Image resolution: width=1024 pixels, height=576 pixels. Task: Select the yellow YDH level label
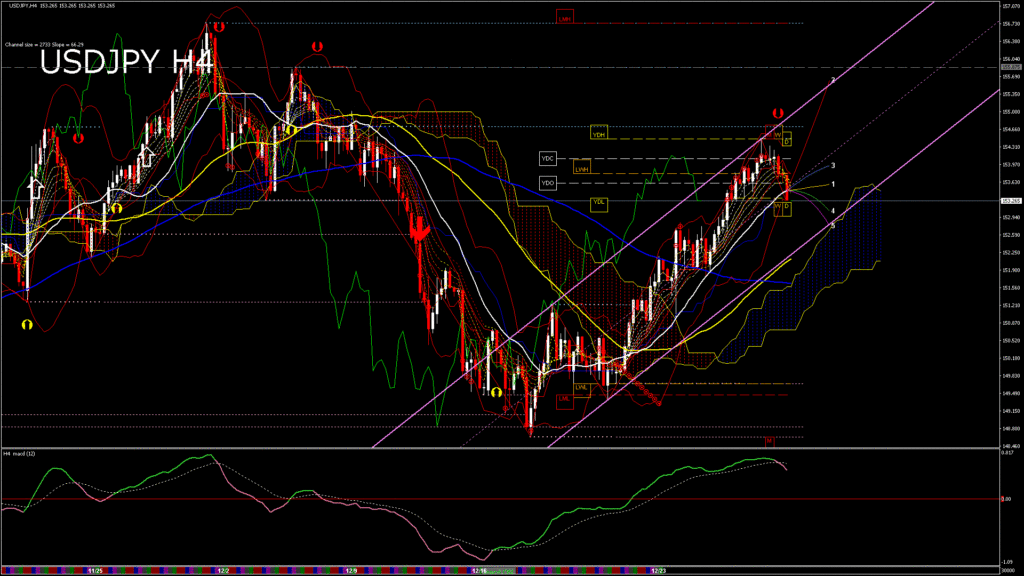tap(599, 133)
